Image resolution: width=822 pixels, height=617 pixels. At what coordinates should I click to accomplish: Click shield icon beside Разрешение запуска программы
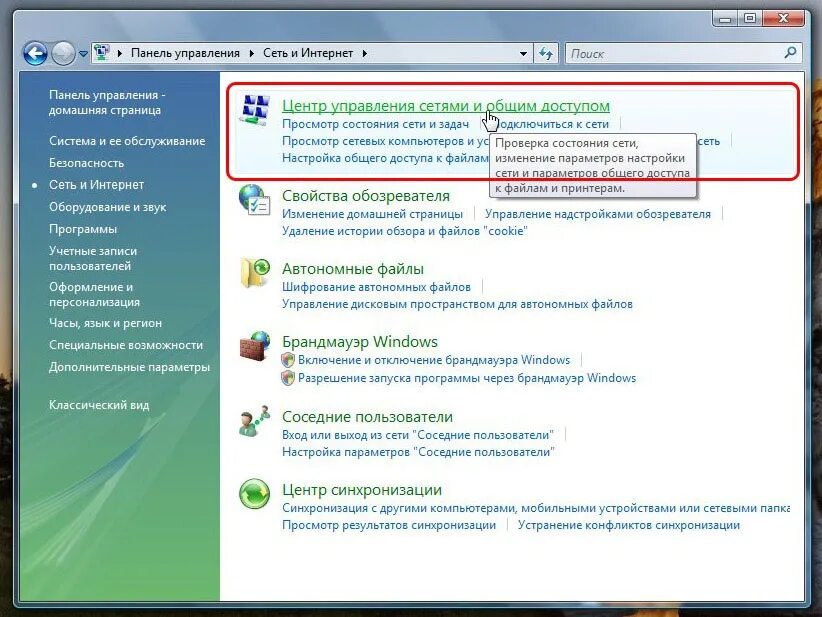pyautogui.click(x=288, y=377)
